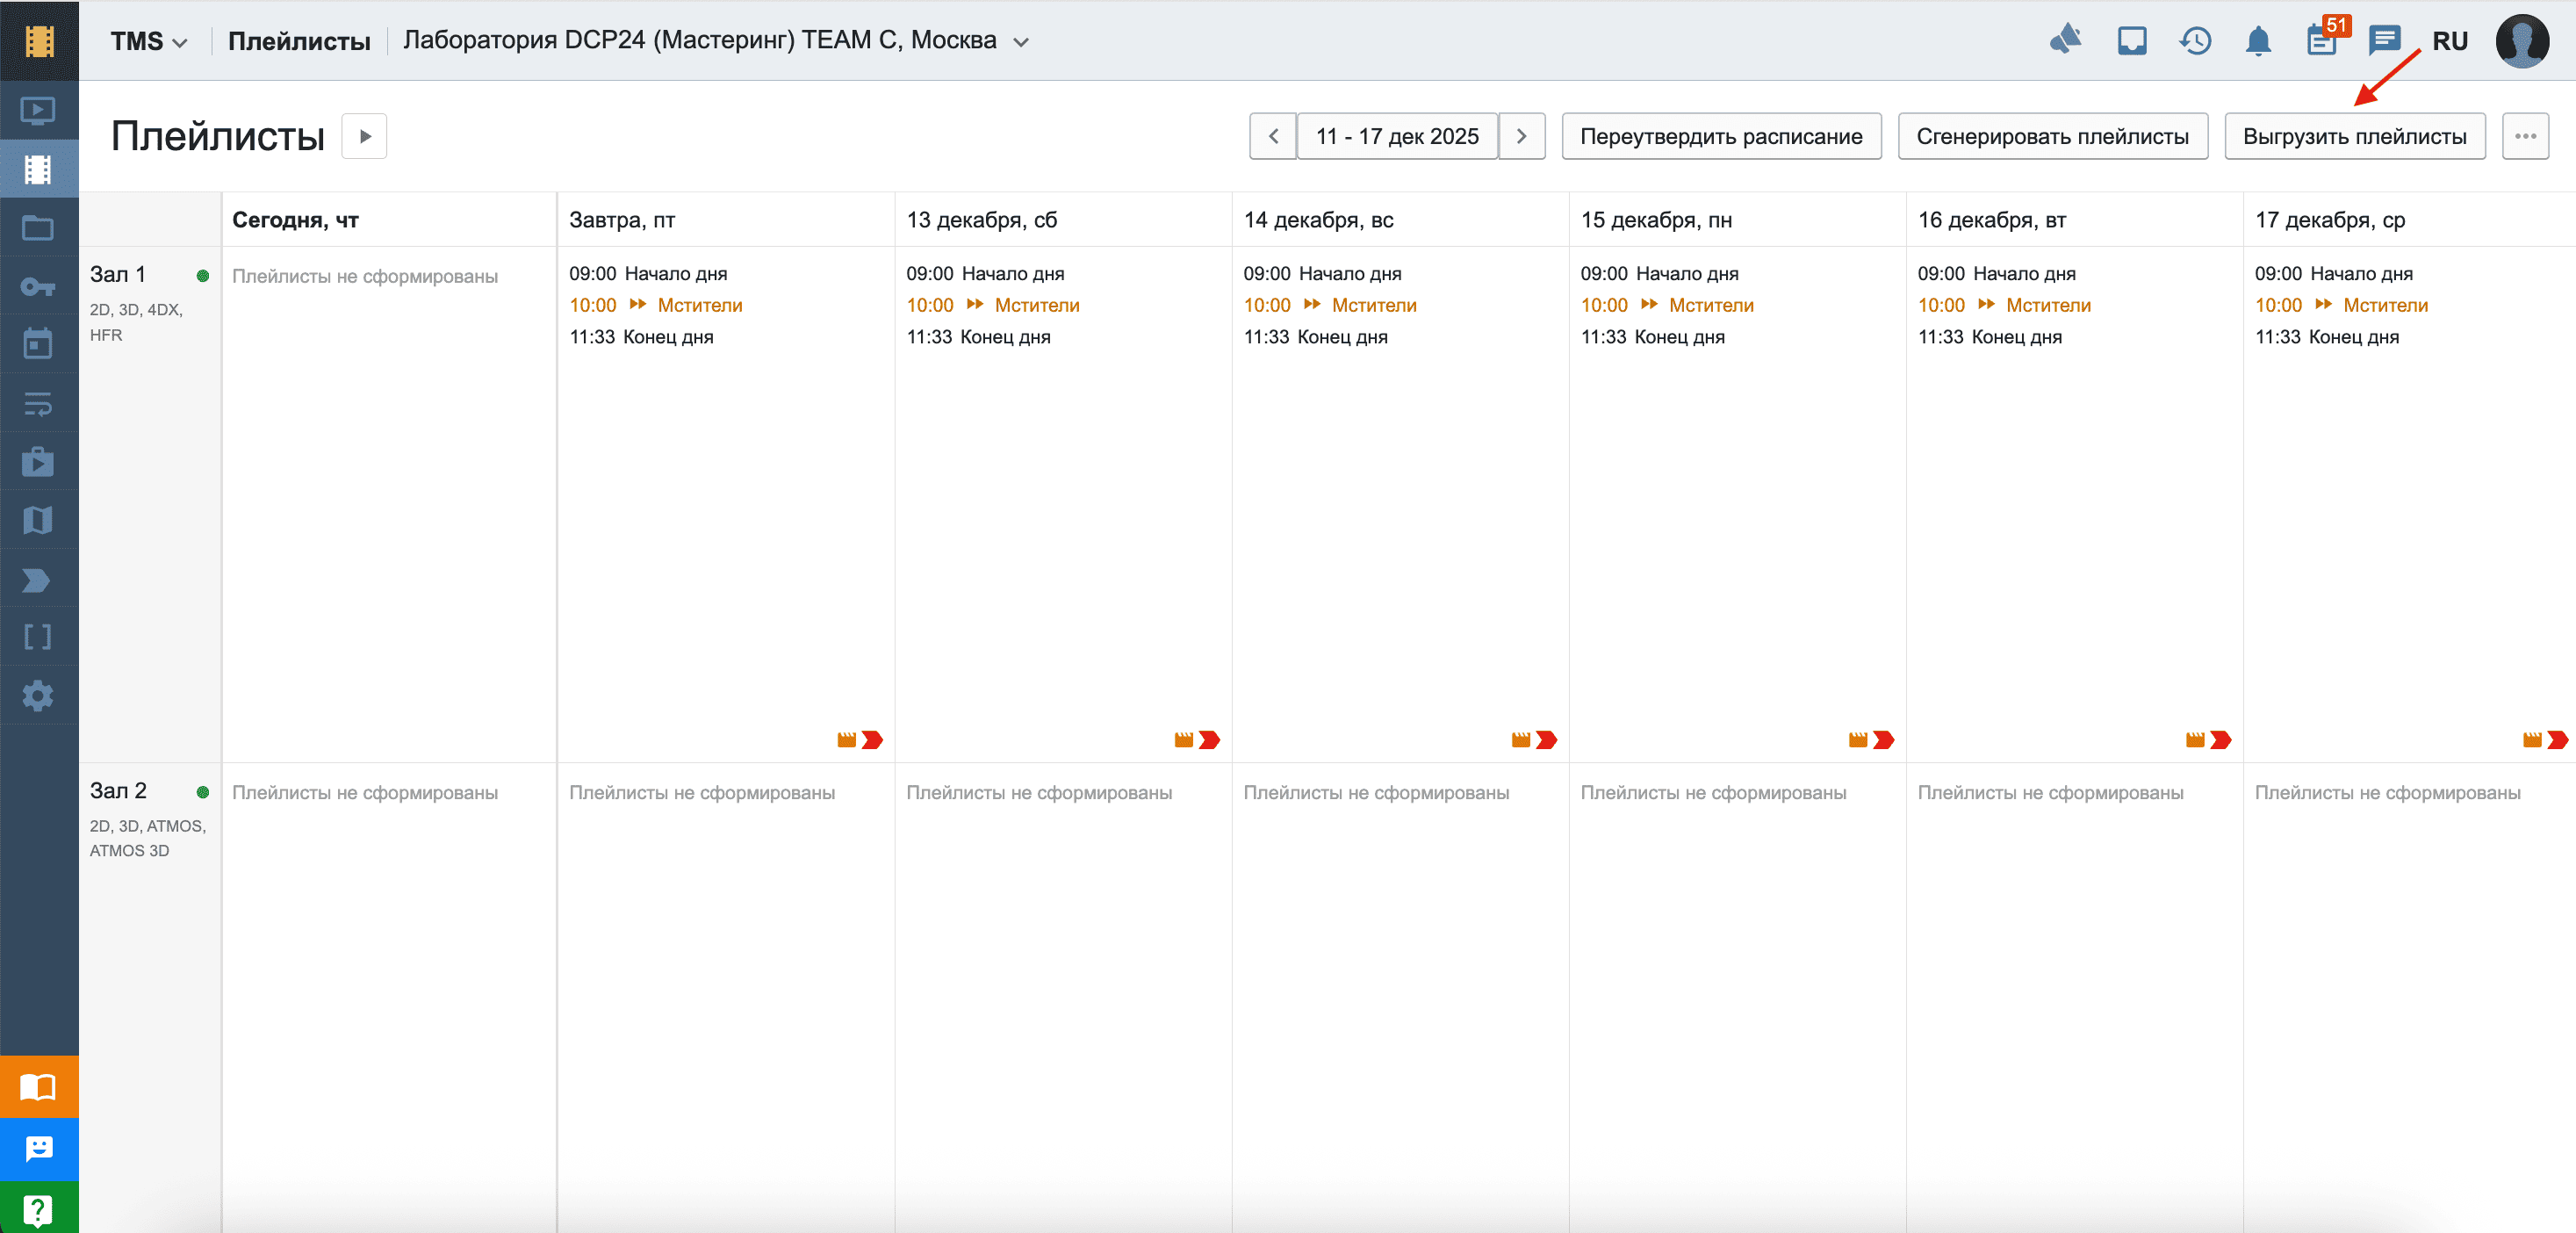Open the chat messages icon in header

coord(2384,41)
